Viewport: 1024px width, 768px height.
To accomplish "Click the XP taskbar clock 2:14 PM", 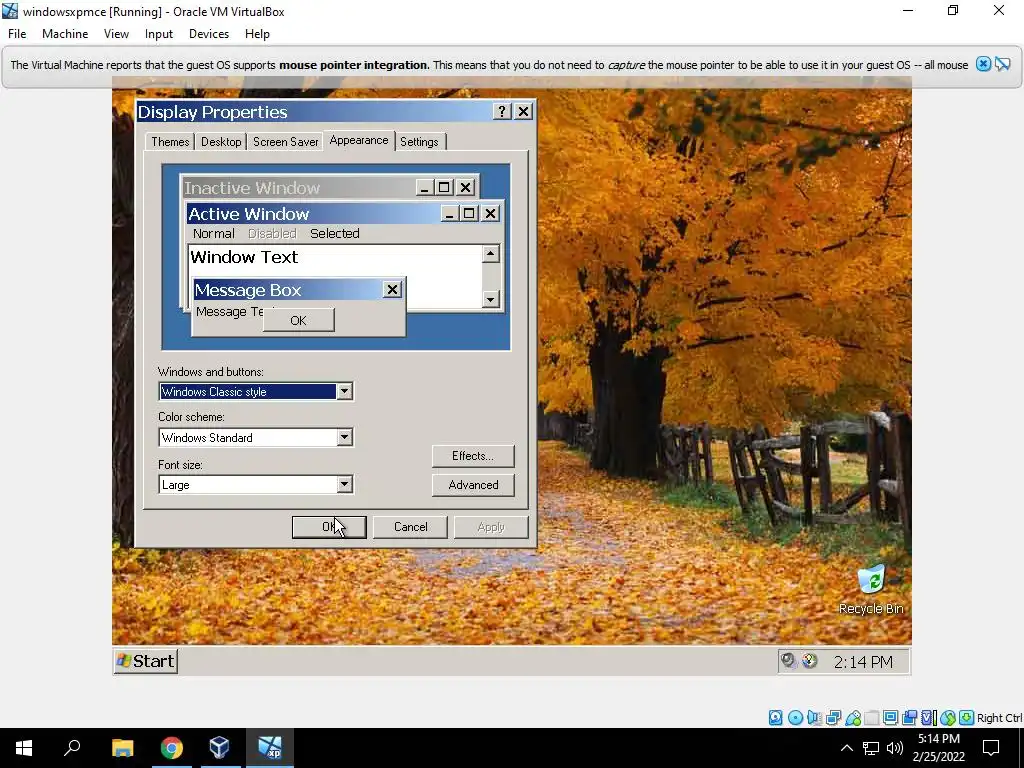I will pyautogui.click(x=863, y=662).
